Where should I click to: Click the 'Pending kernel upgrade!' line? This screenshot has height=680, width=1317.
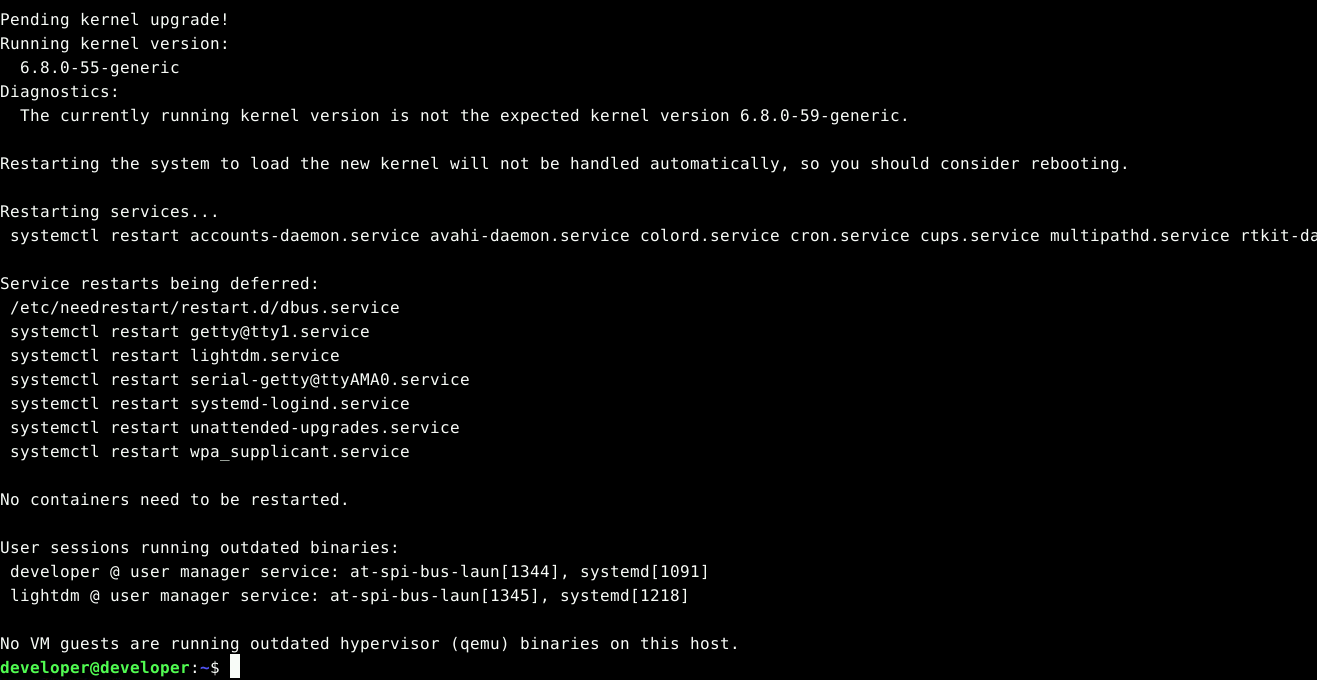pyautogui.click(x=120, y=19)
